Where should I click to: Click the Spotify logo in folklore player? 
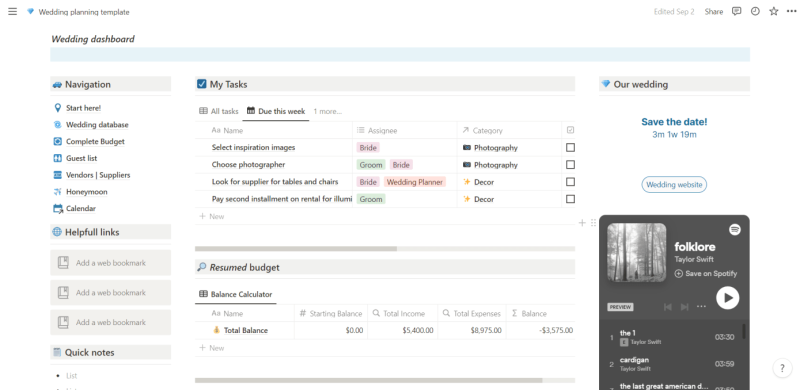point(735,230)
